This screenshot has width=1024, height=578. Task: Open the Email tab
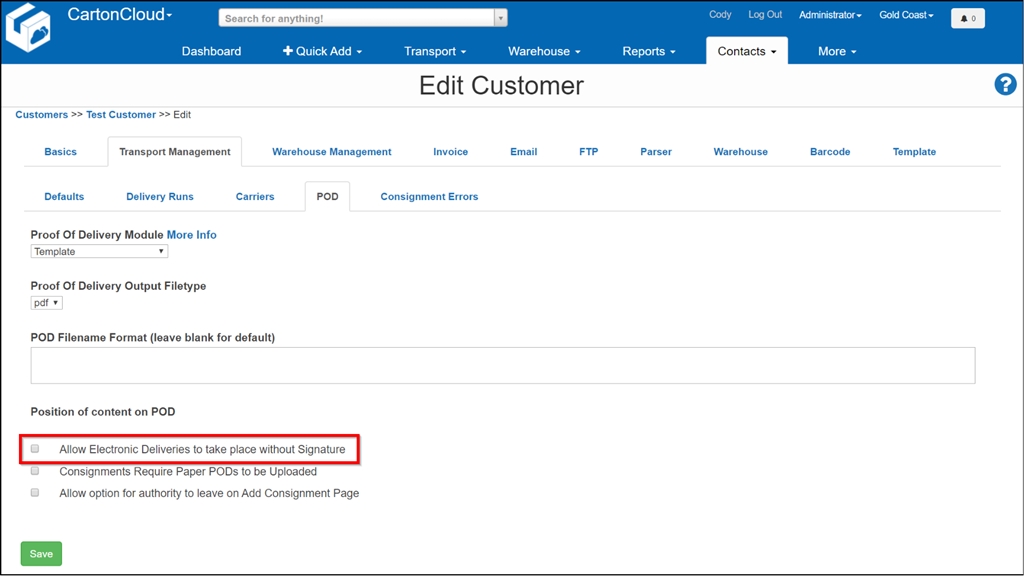524,152
